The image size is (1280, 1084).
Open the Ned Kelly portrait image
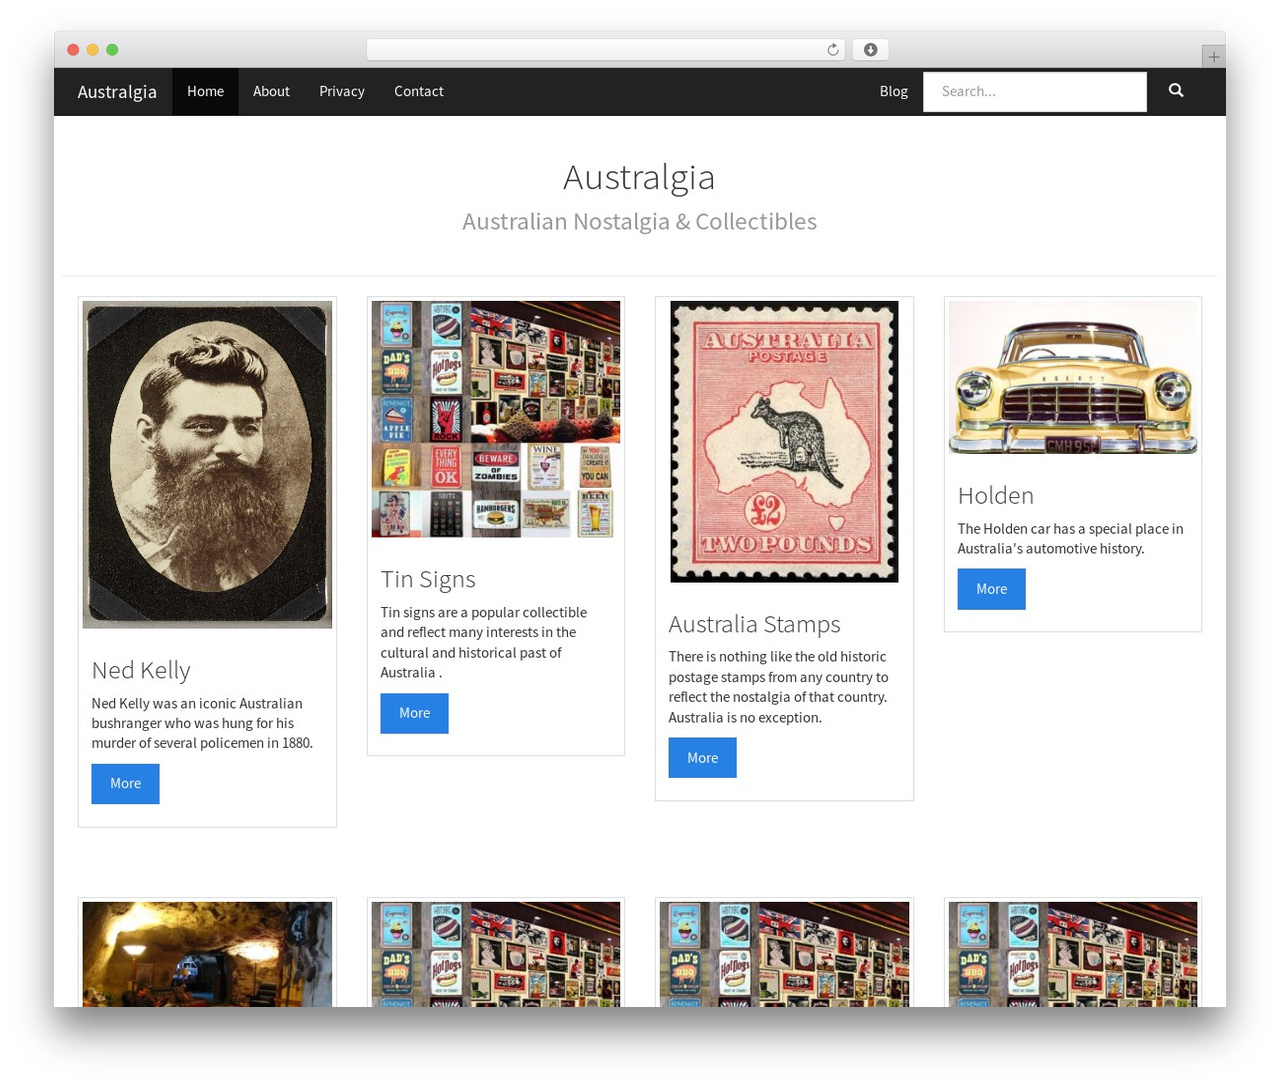[207, 465]
